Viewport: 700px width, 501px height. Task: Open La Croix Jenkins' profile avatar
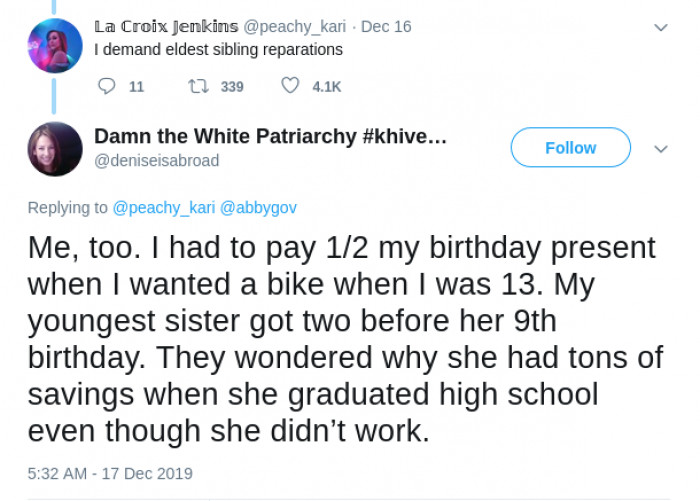click(x=55, y=47)
